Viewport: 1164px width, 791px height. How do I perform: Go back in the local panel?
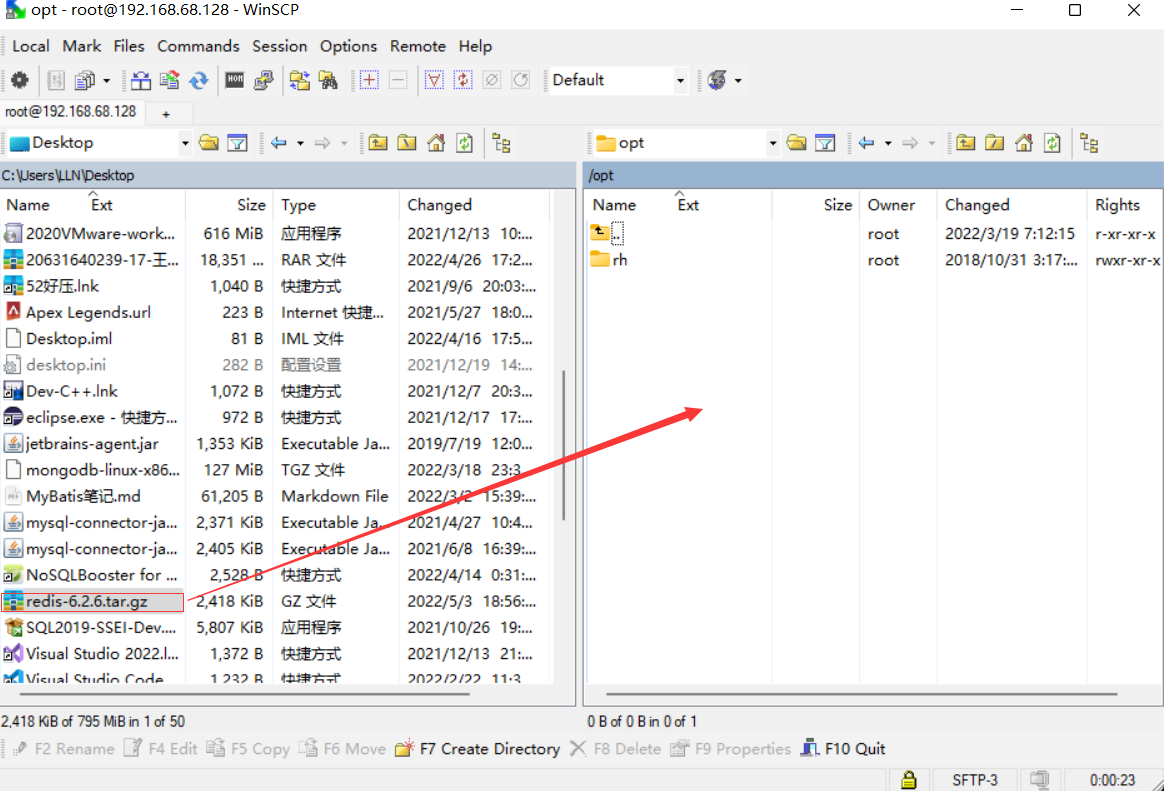[x=279, y=142]
